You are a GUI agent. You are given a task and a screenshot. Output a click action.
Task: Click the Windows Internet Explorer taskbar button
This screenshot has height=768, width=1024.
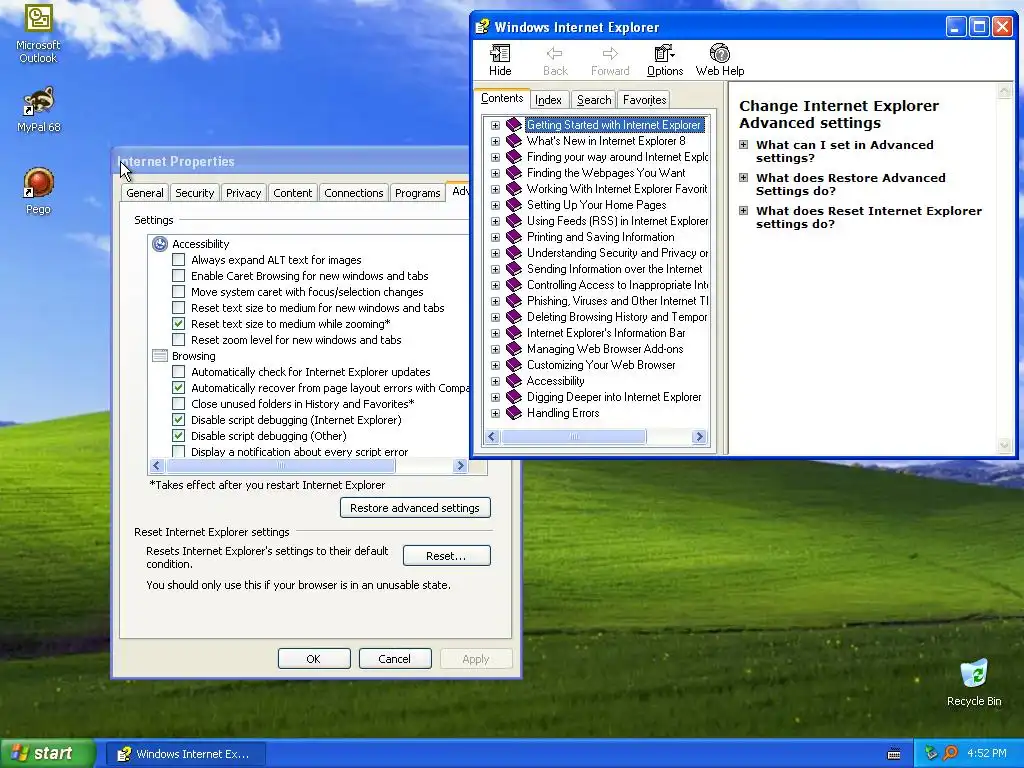tap(186, 754)
